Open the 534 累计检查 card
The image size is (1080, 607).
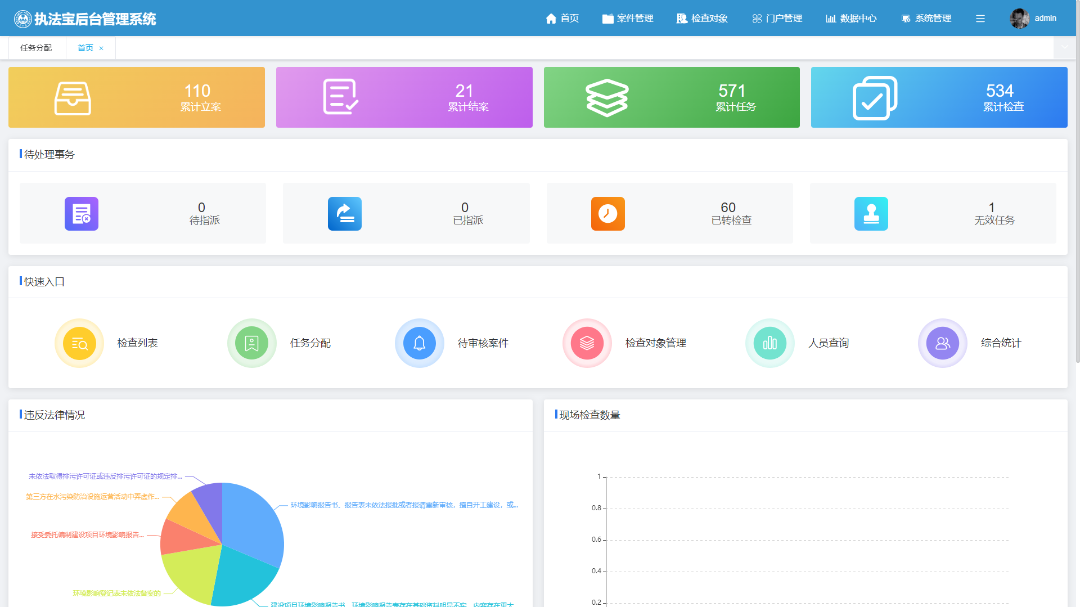[939, 97]
